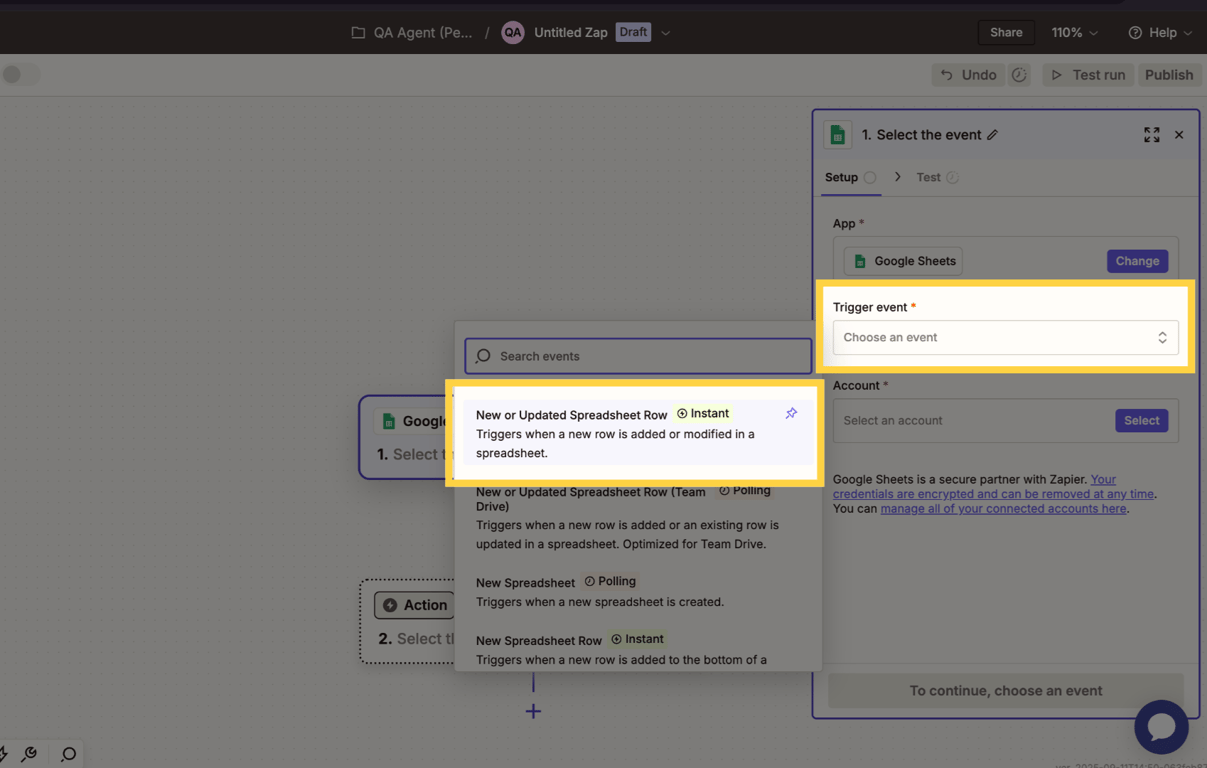Open the version history clock icon
Viewport: 1207px width, 768px height.
[1019, 75]
